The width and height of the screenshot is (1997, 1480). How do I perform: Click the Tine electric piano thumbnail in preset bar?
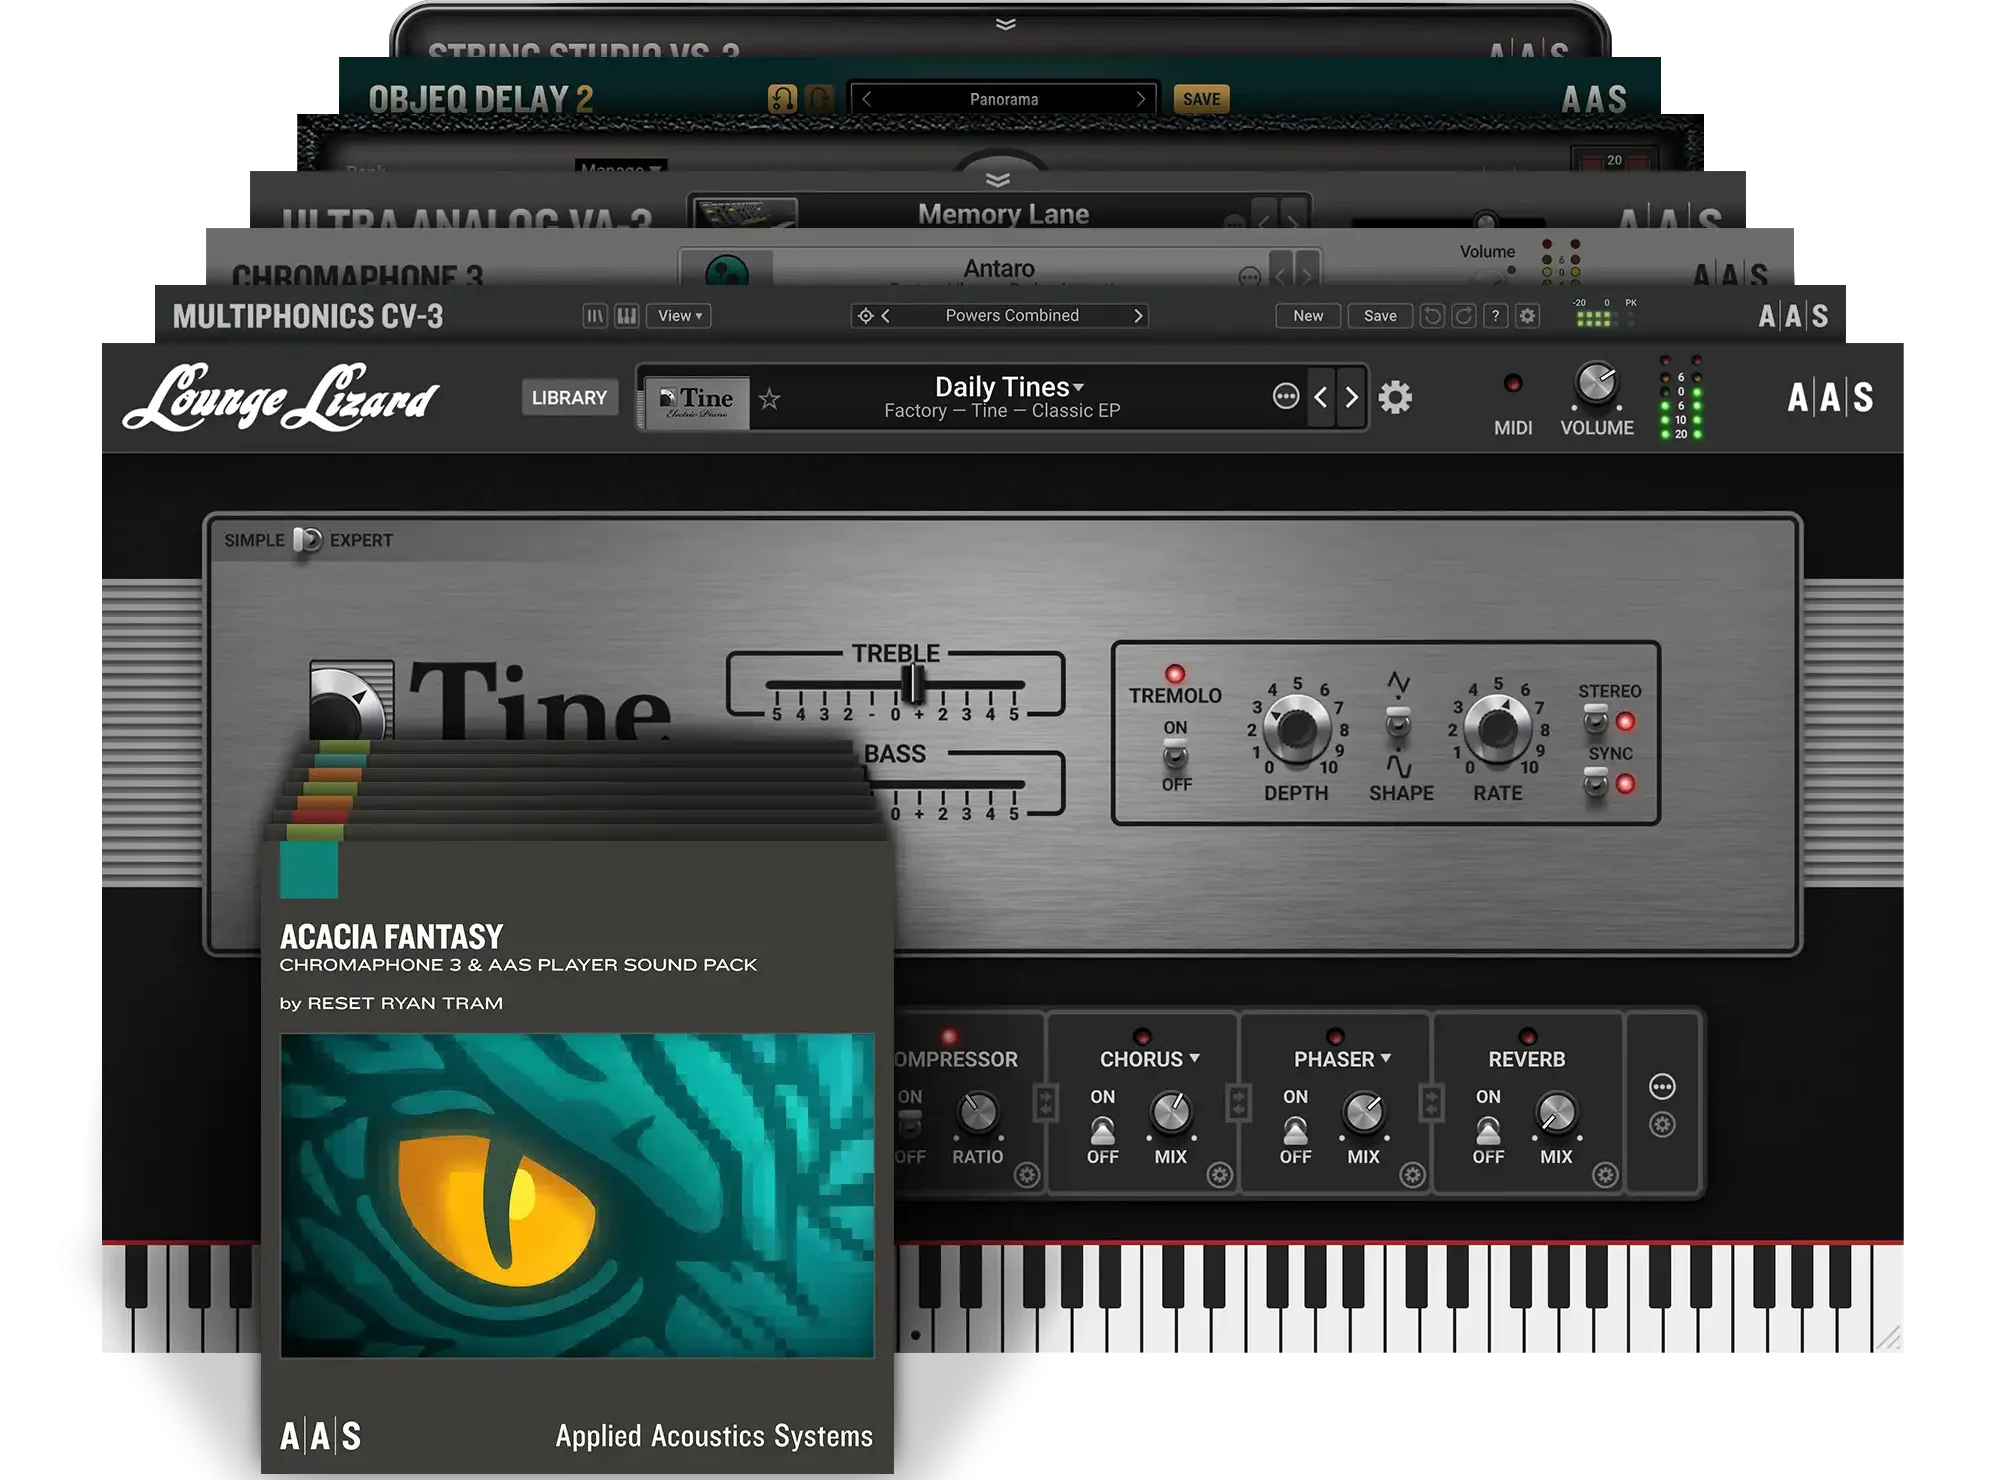[x=697, y=403]
